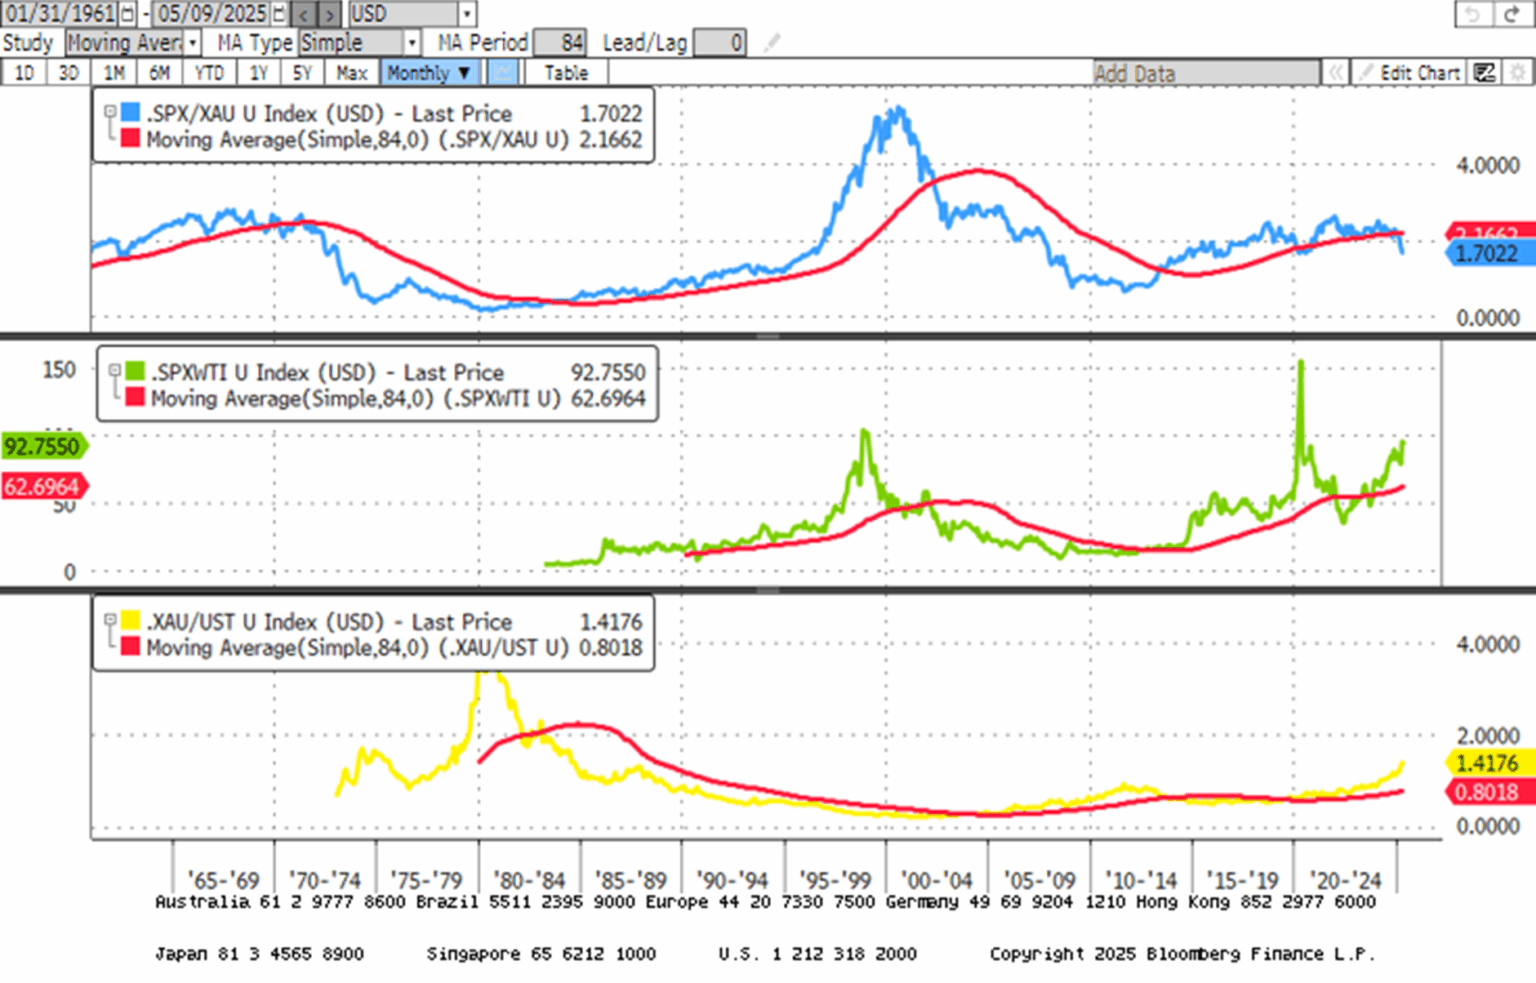Click the end date calendar icon

277,14
